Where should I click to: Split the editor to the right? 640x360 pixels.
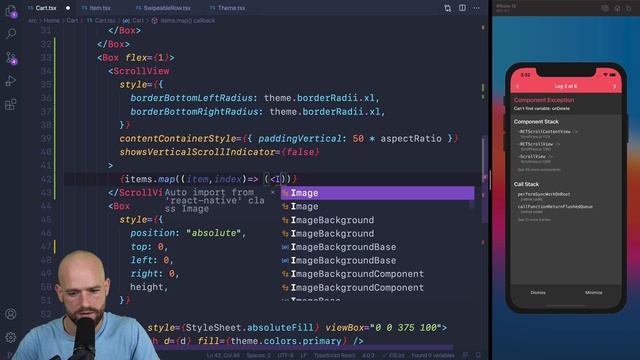tap(462, 8)
